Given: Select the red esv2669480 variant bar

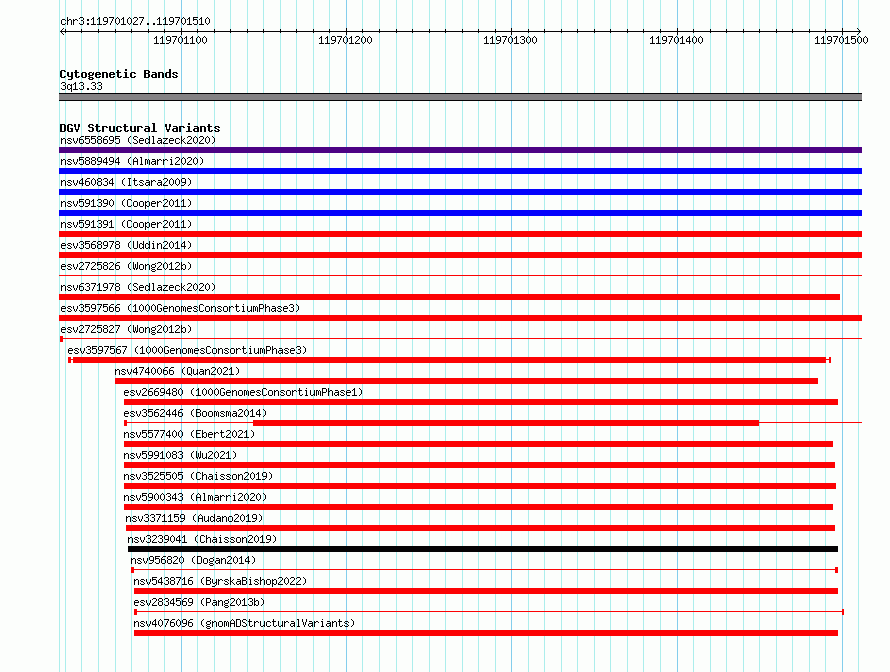Looking at the screenshot, I should [x=481, y=402].
